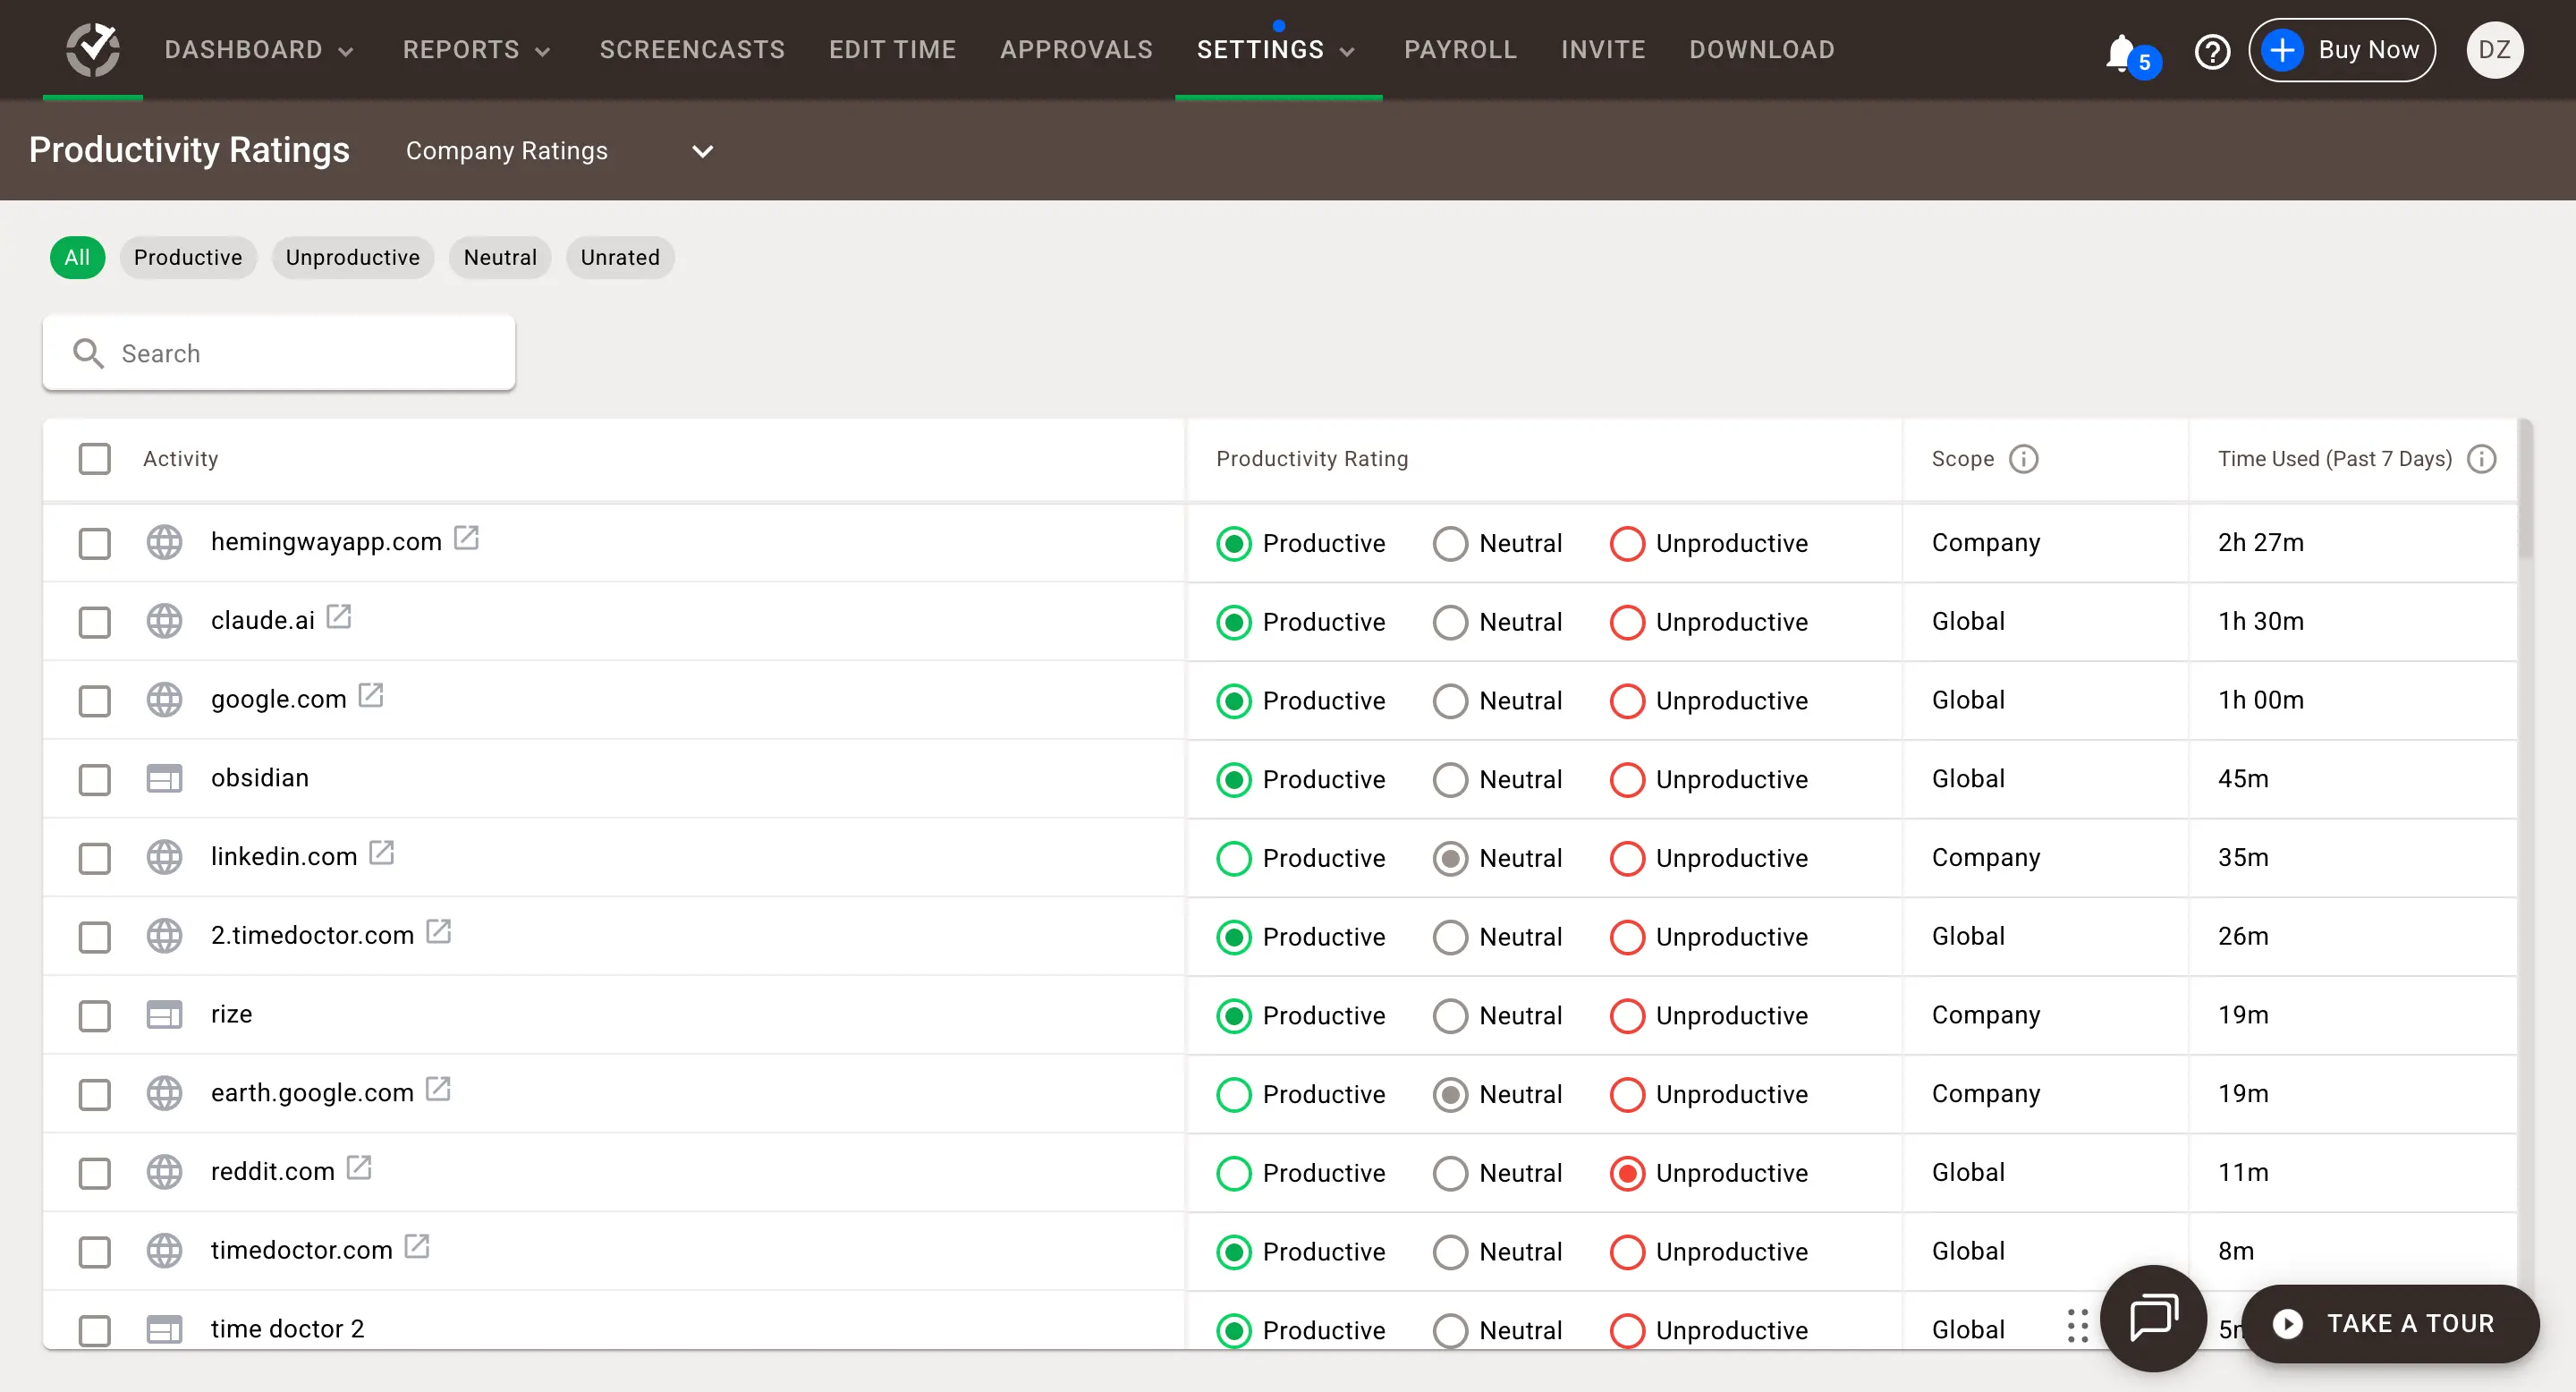The image size is (2576, 1392).
Task: Mark hemingwayapp.com as Unproductive
Action: coord(1627,544)
